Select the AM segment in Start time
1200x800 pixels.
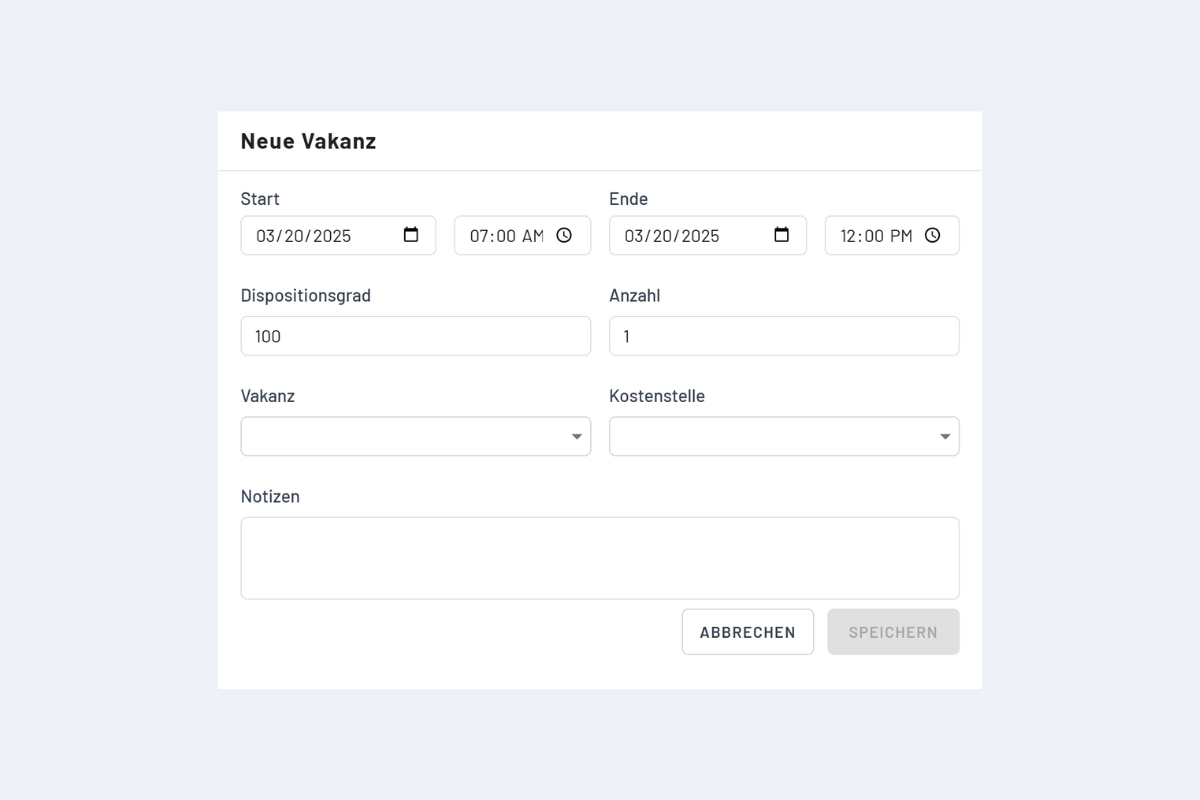(532, 236)
